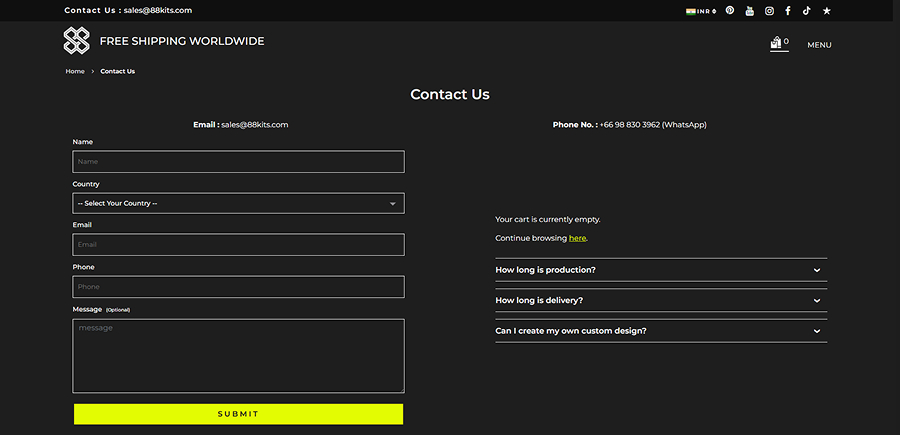Expand How long is production question
Screen dimensions: 900x435
(x=660, y=270)
